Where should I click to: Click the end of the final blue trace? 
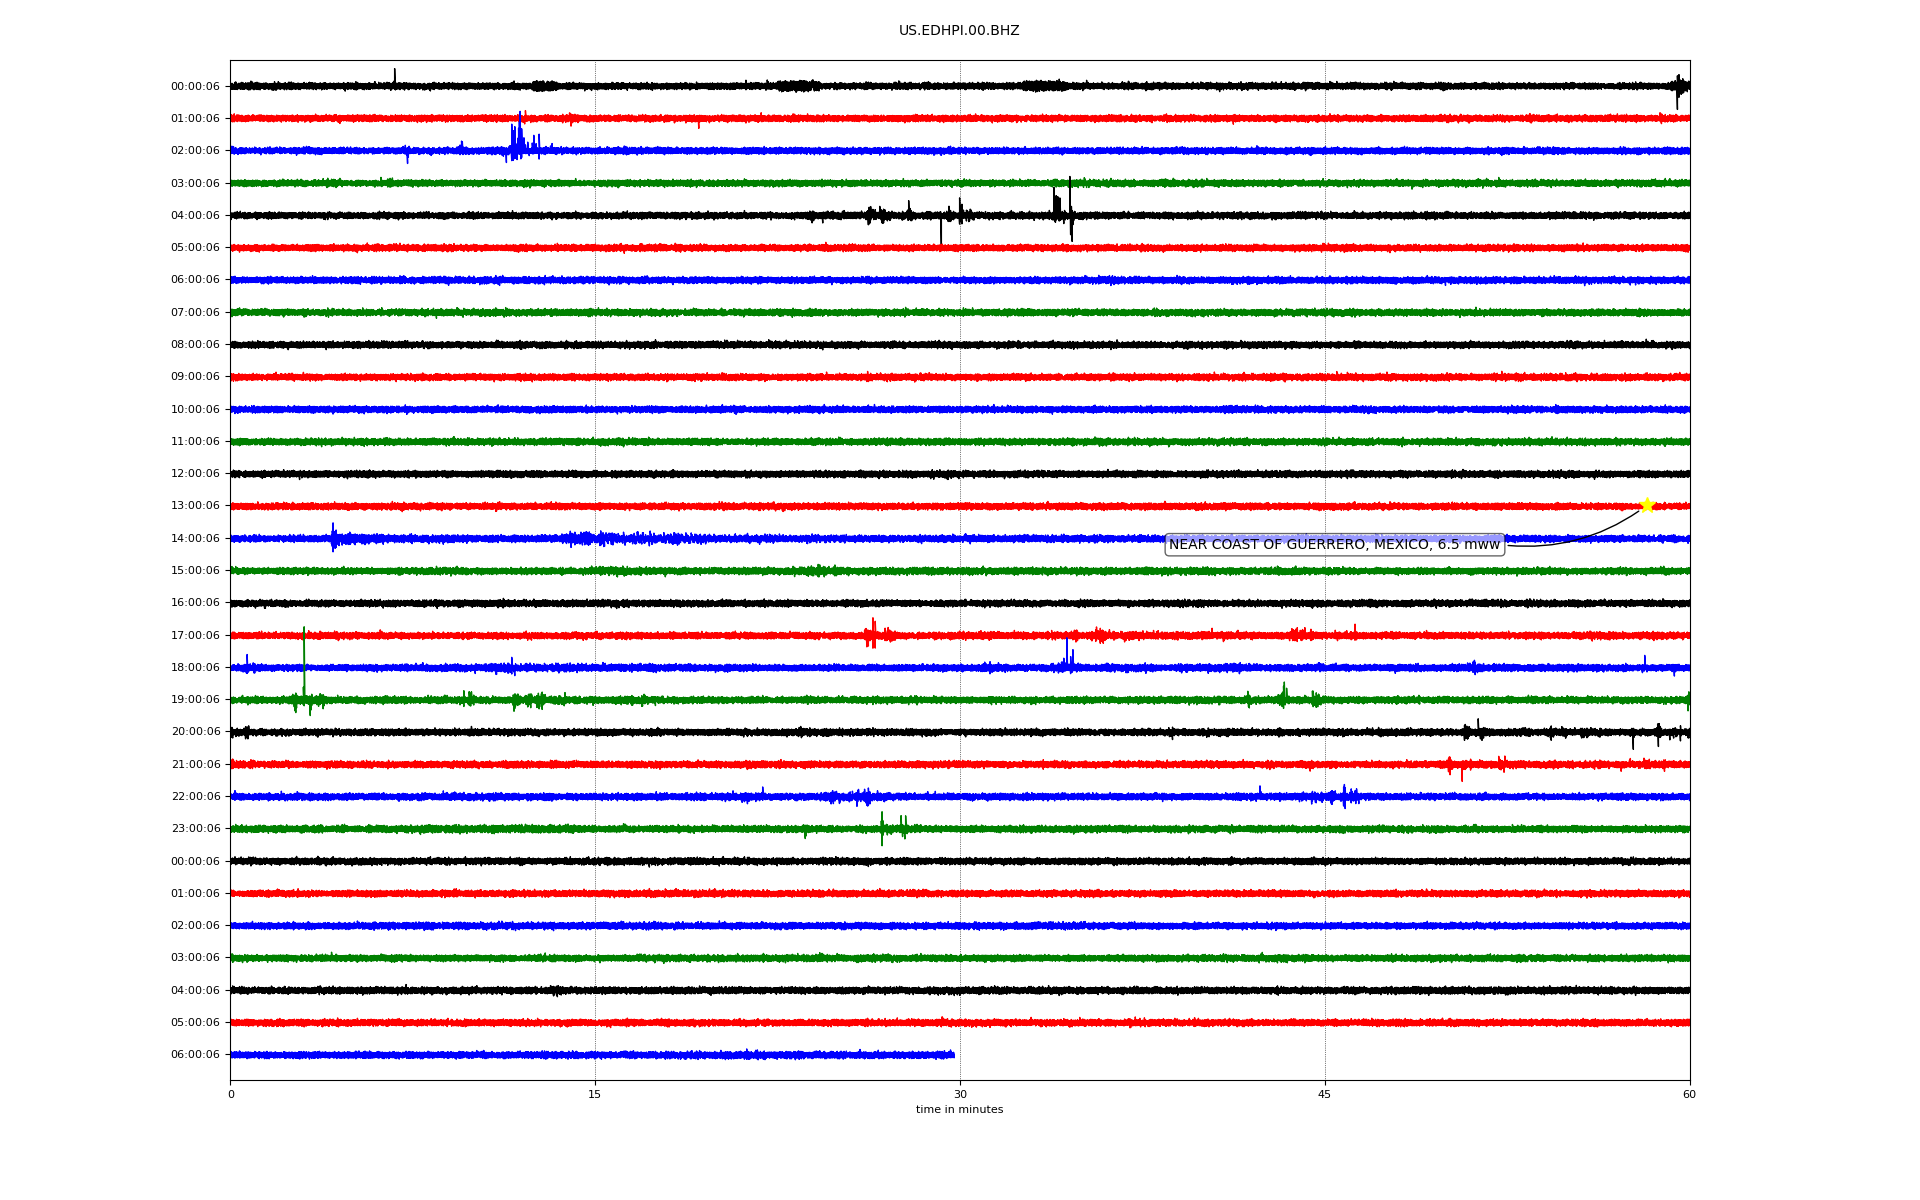(x=953, y=1055)
